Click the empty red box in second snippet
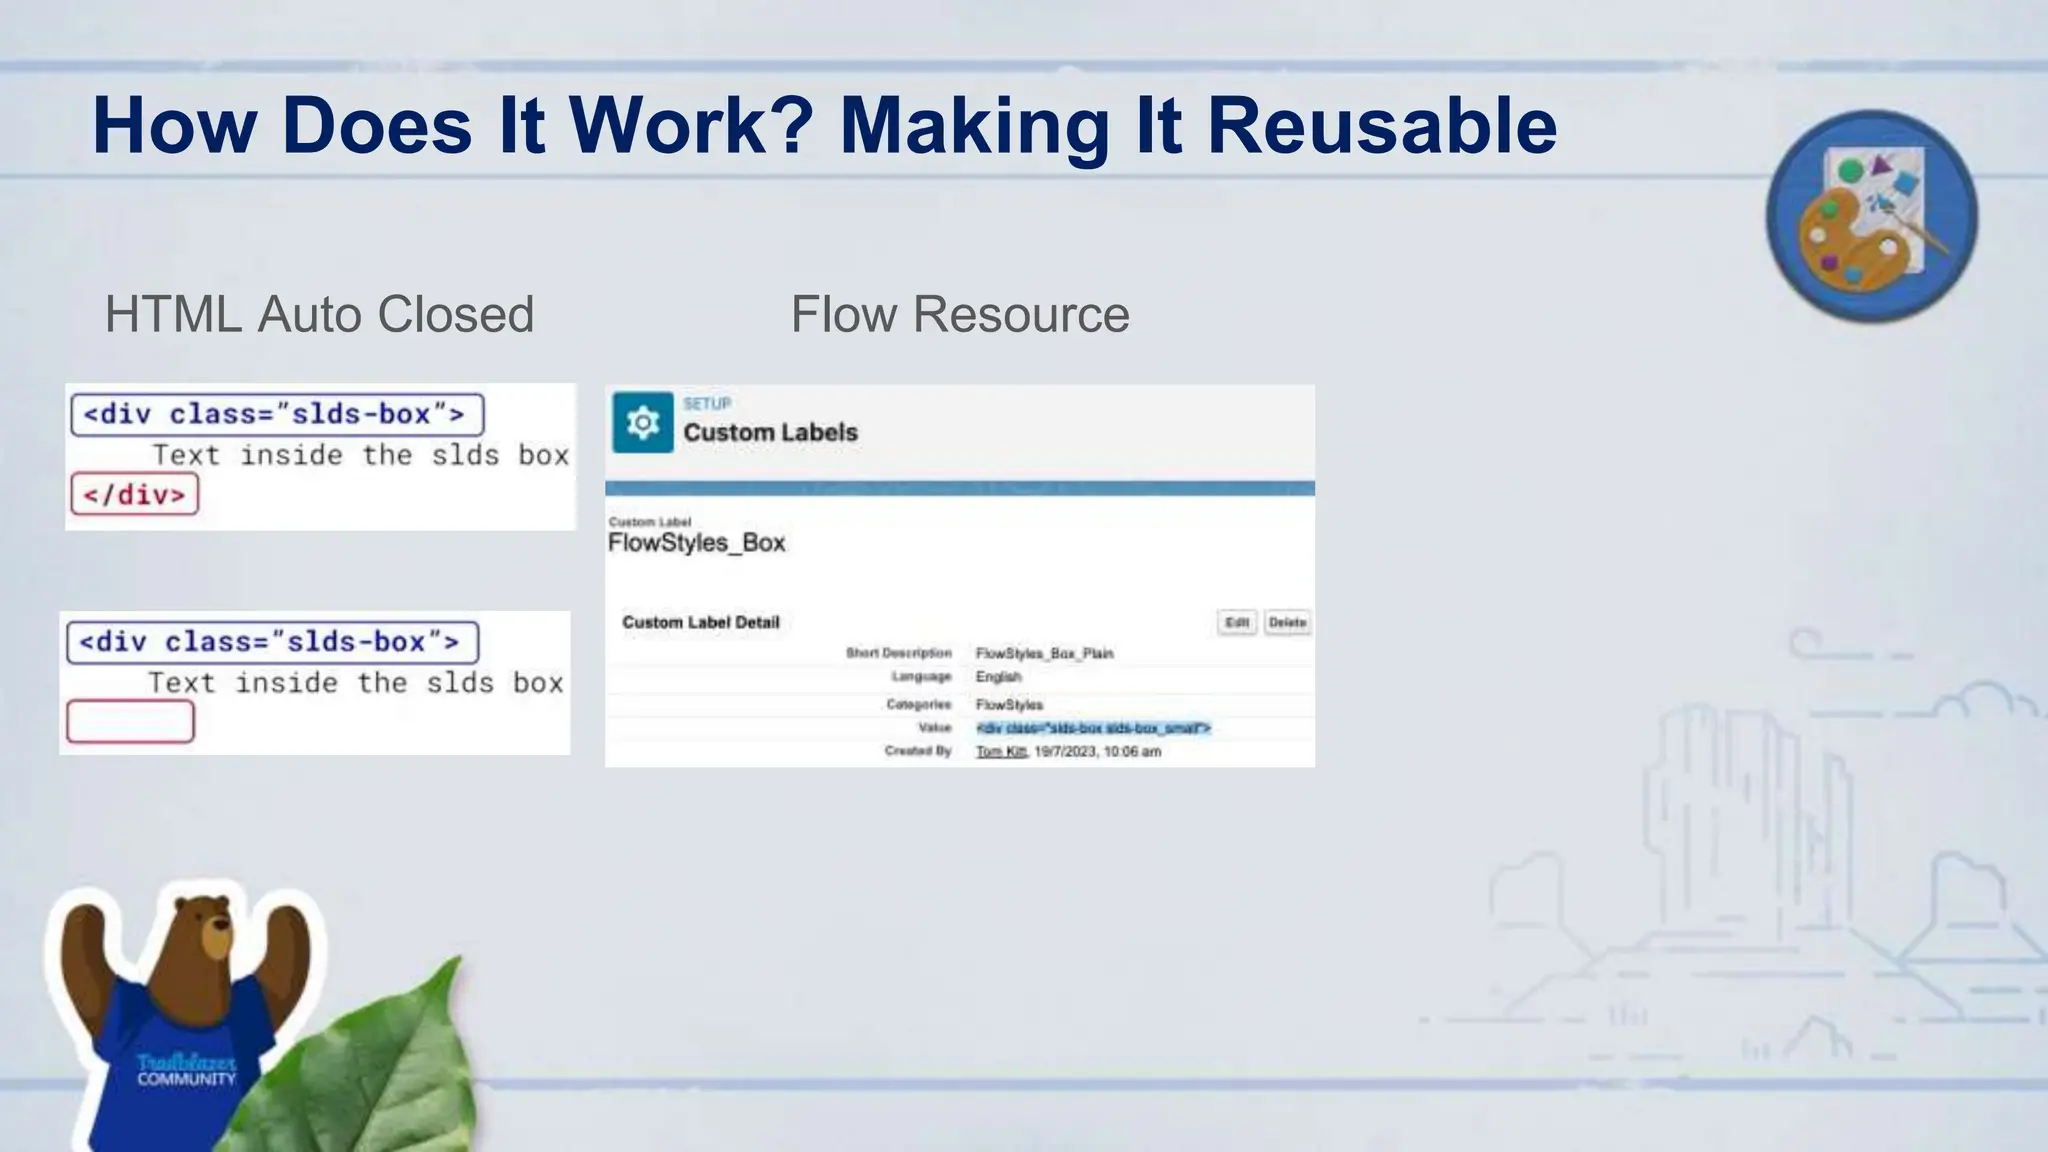This screenshot has height=1152, width=2048. pyautogui.click(x=130, y=722)
